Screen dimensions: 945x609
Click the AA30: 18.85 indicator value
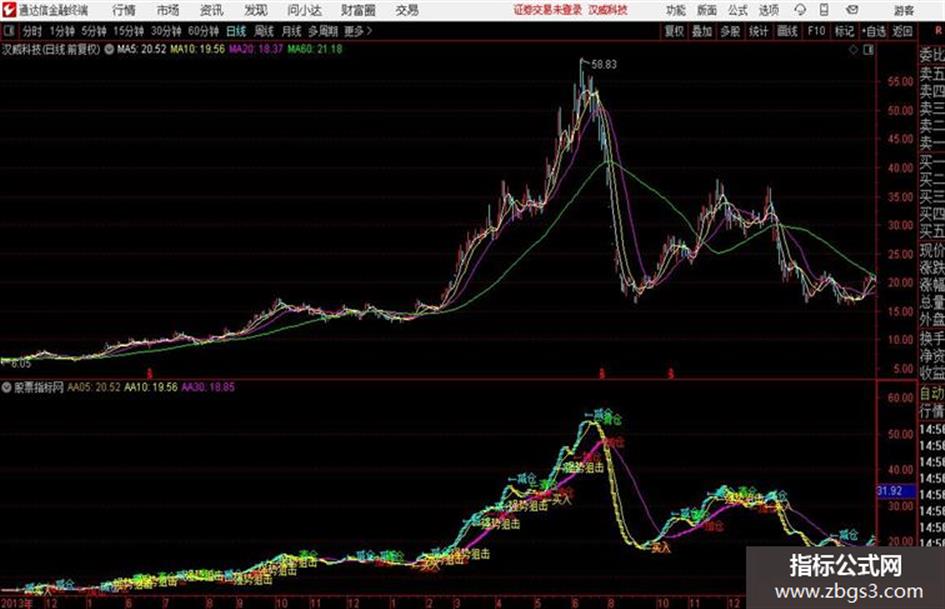[208, 387]
